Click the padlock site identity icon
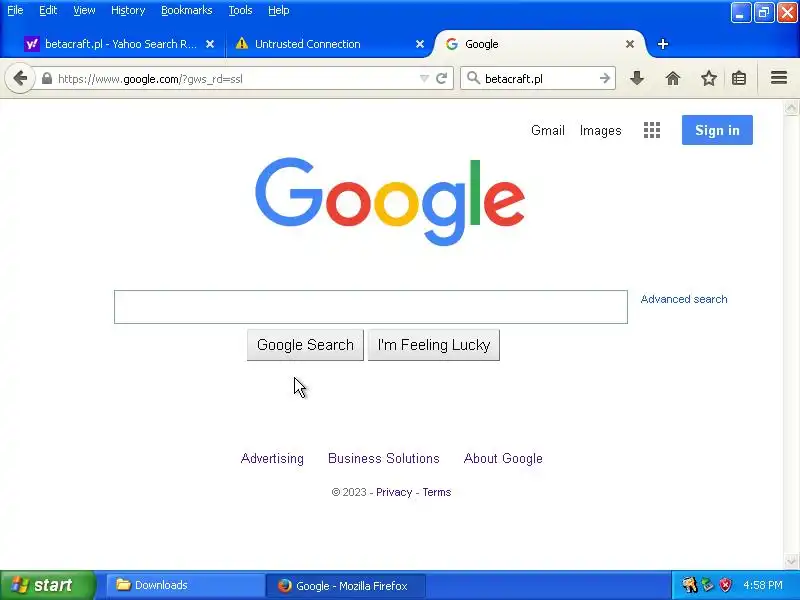This screenshot has width=800, height=600. click(46, 79)
